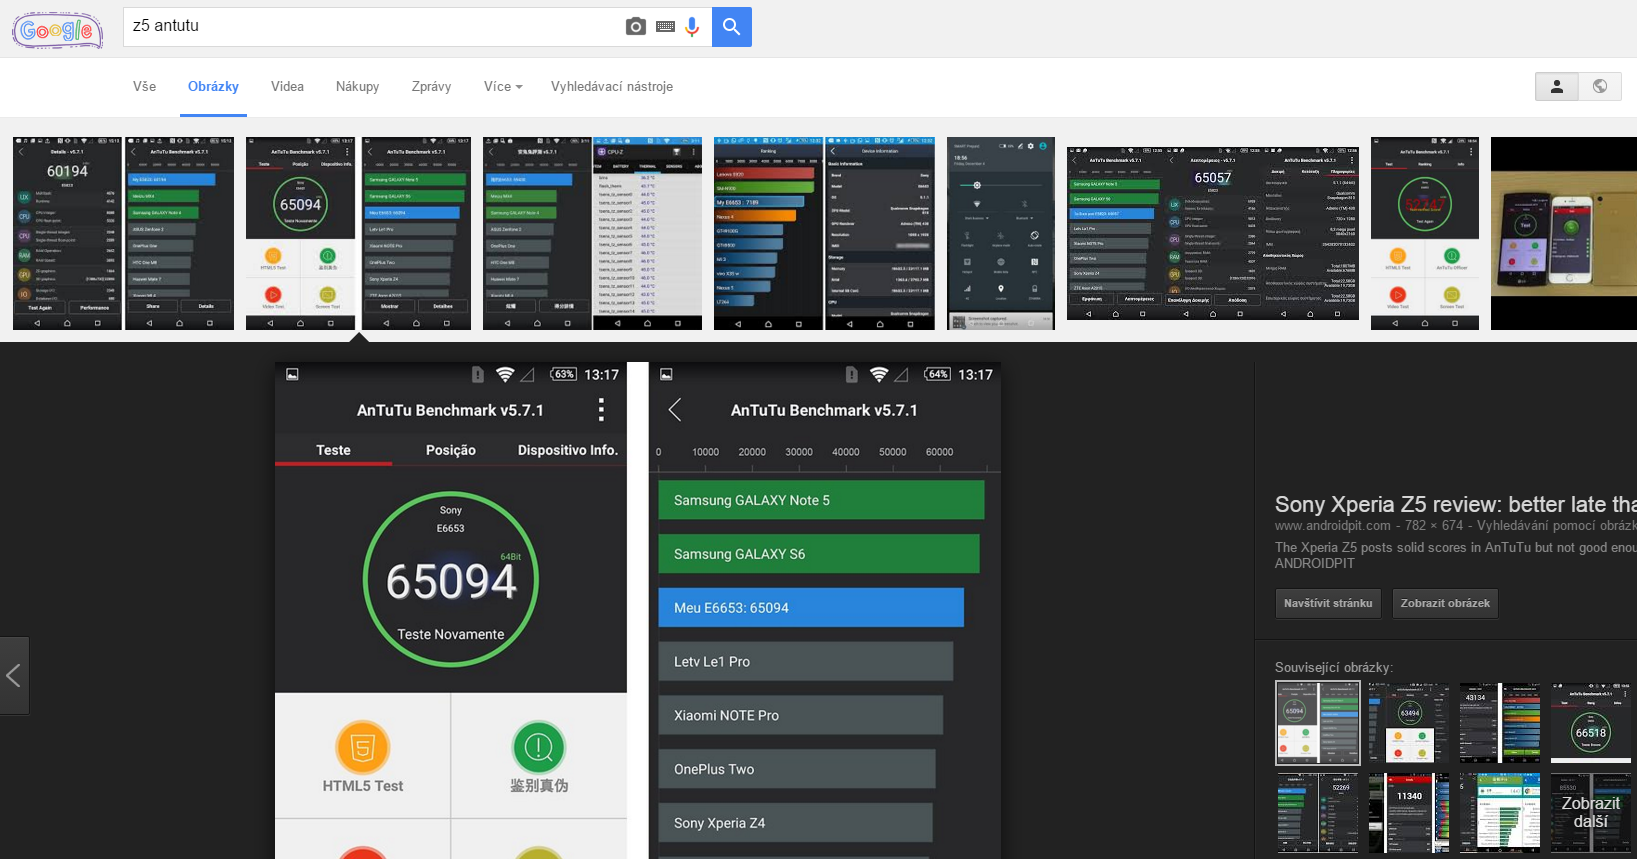Open the on-screen keyboard icon
The height and width of the screenshot is (859, 1637).
click(665, 27)
